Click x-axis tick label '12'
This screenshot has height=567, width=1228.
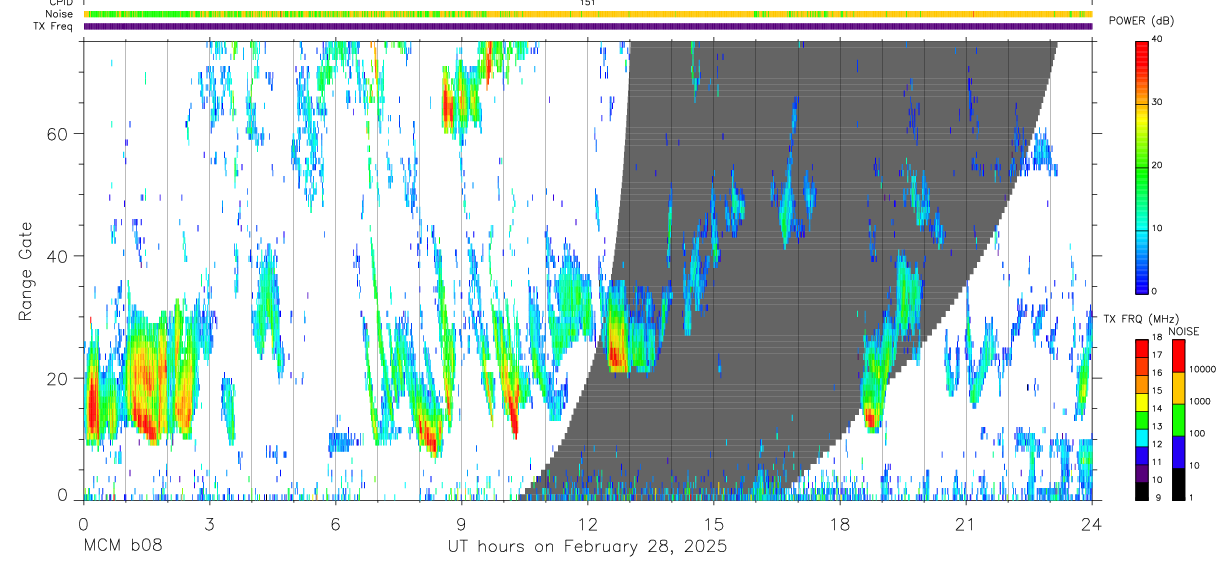[x=587, y=524]
